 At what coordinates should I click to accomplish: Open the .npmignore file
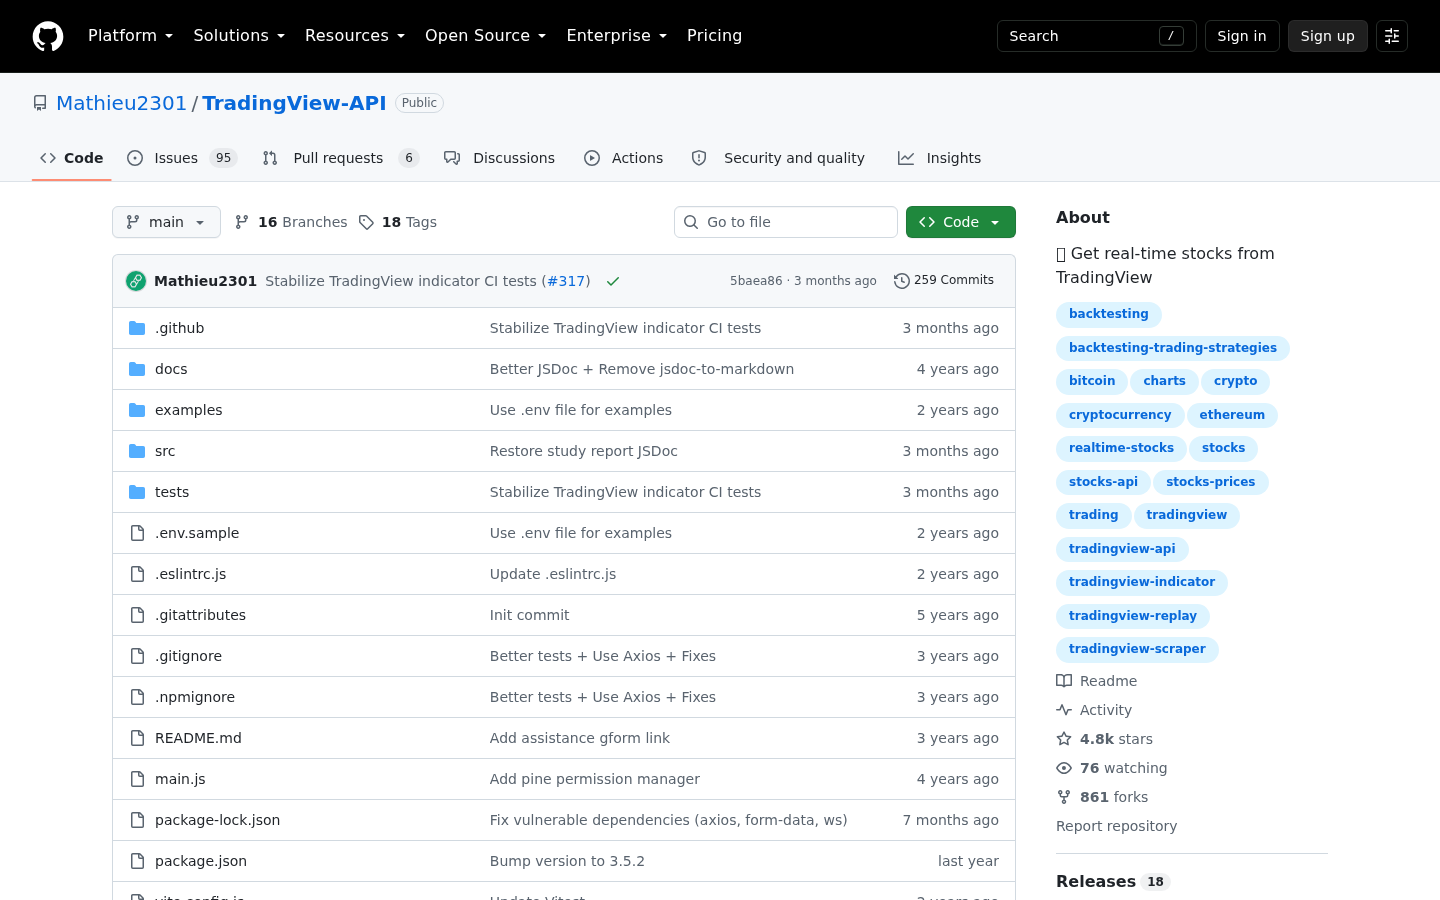click(195, 697)
